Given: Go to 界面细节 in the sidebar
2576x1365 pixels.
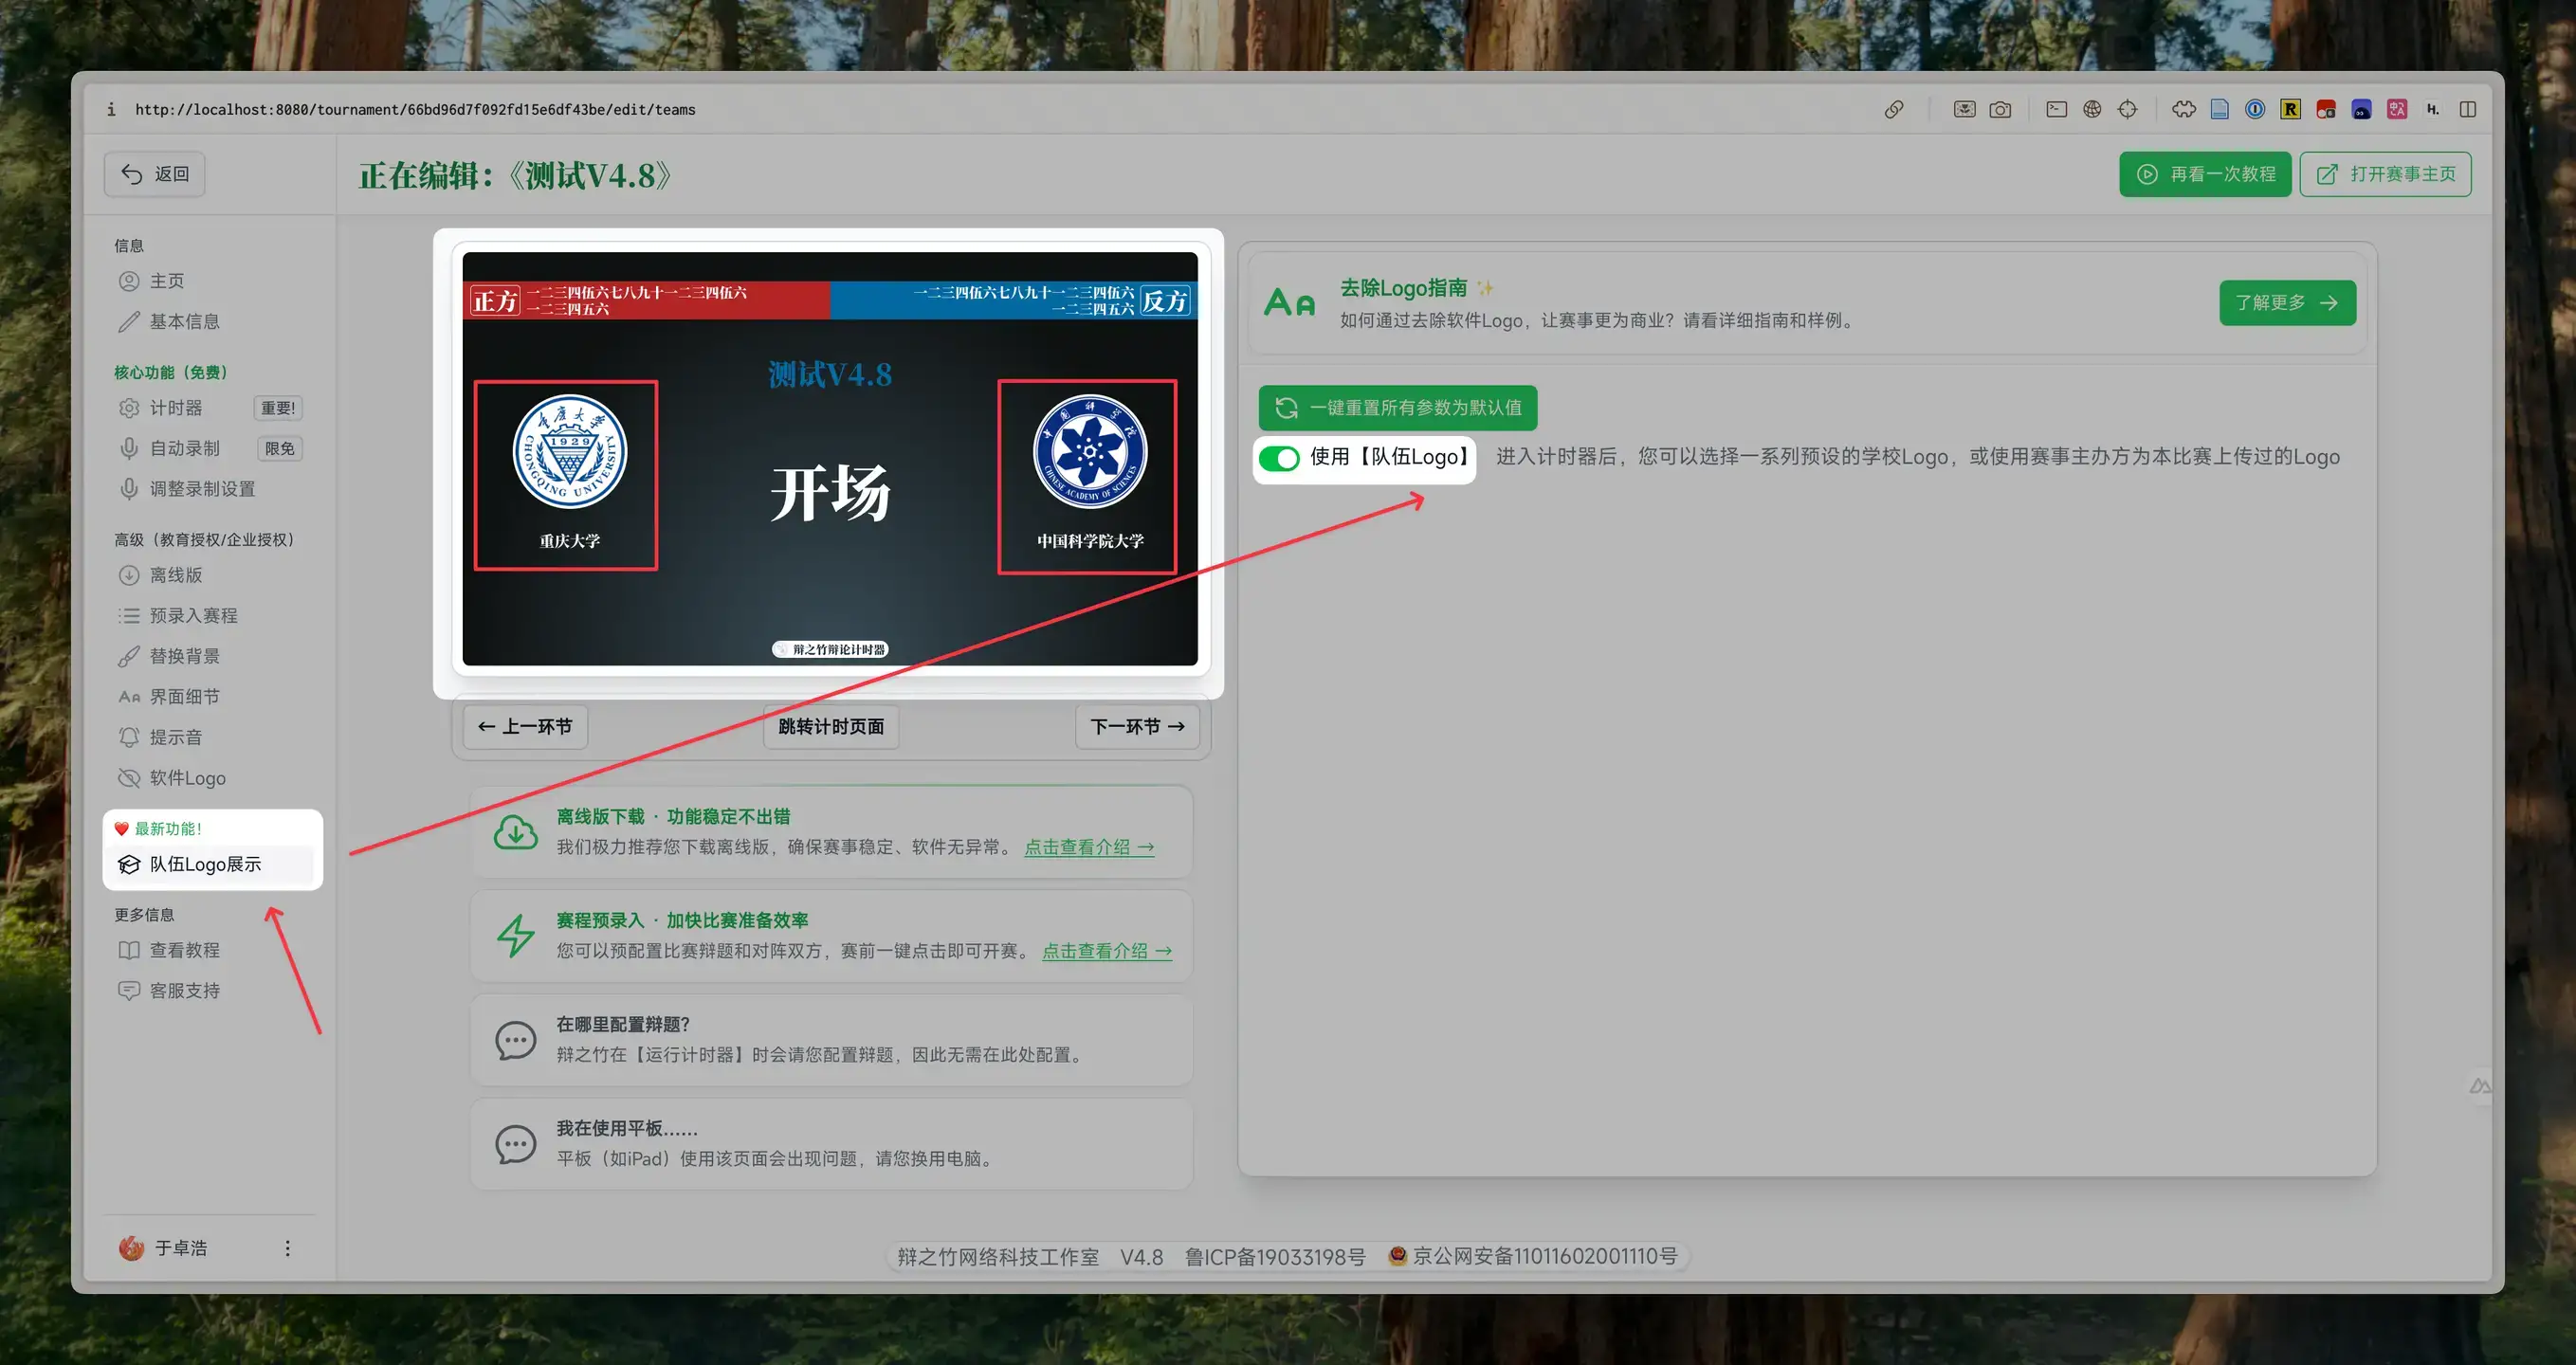Looking at the screenshot, I should pyautogui.click(x=208, y=696).
